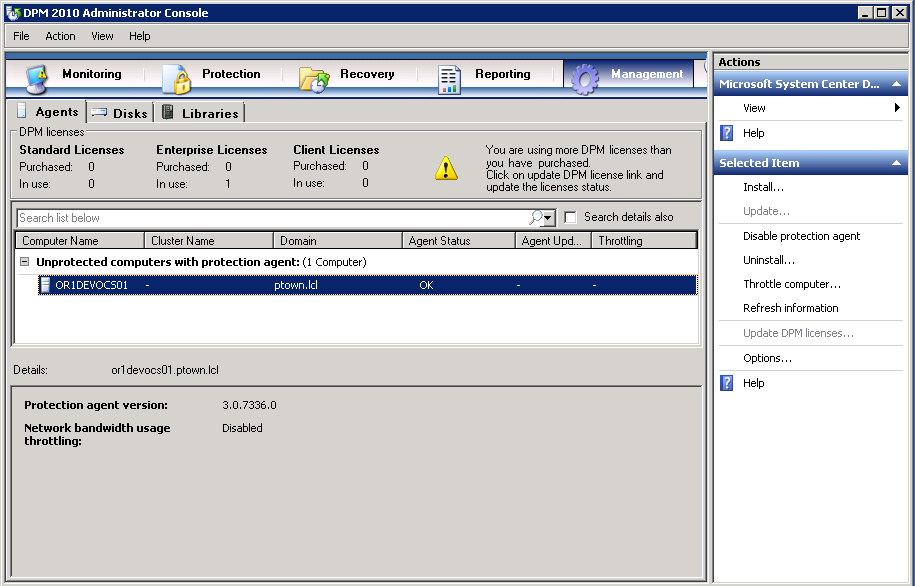Open the Help menu in menu bar

click(x=139, y=36)
